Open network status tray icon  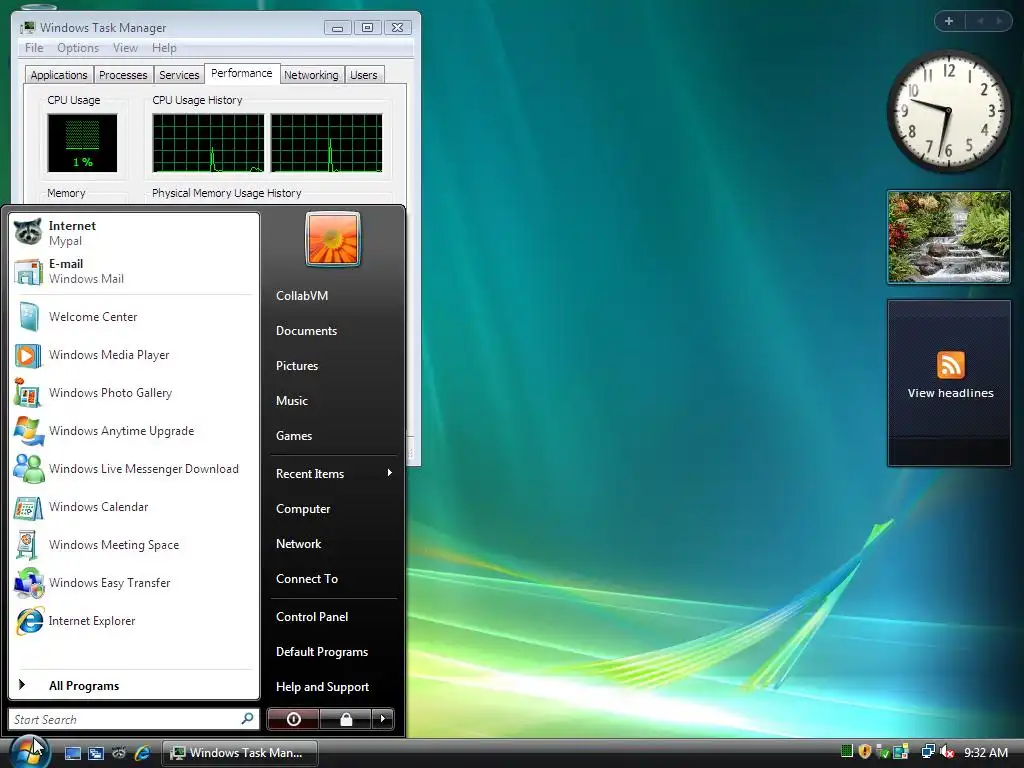click(x=928, y=752)
